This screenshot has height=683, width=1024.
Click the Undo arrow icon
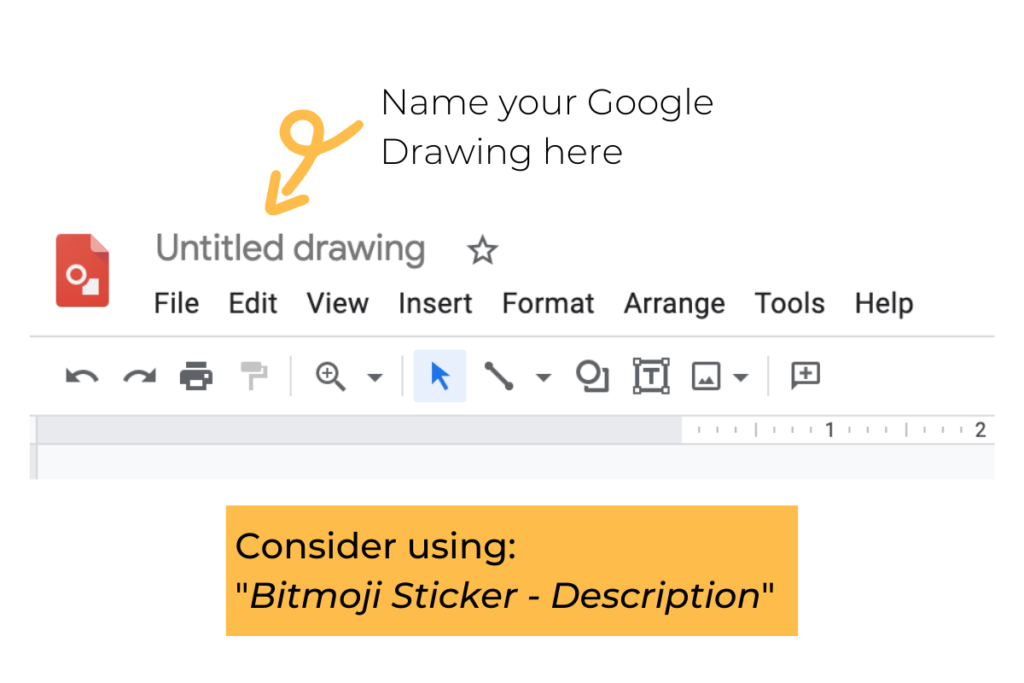point(81,376)
